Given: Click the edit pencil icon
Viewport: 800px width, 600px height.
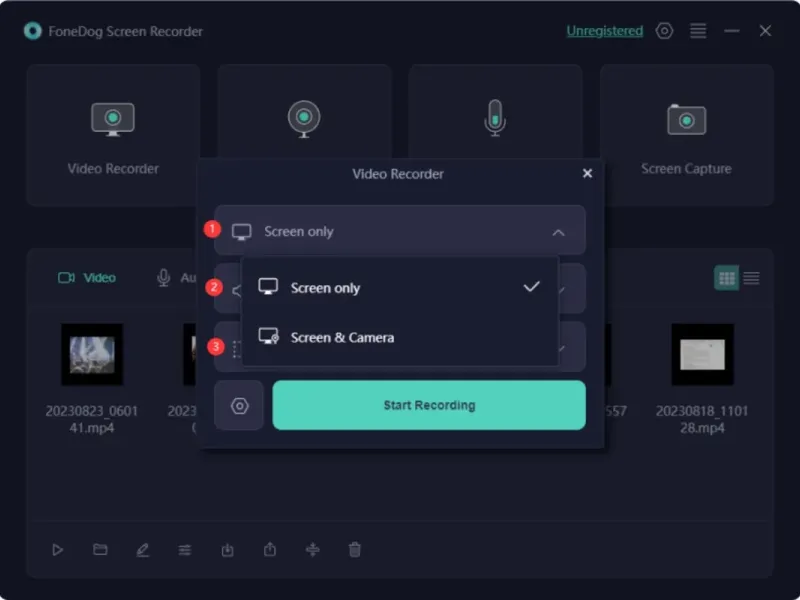Looking at the screenshot, I should (x=142, y=549).
